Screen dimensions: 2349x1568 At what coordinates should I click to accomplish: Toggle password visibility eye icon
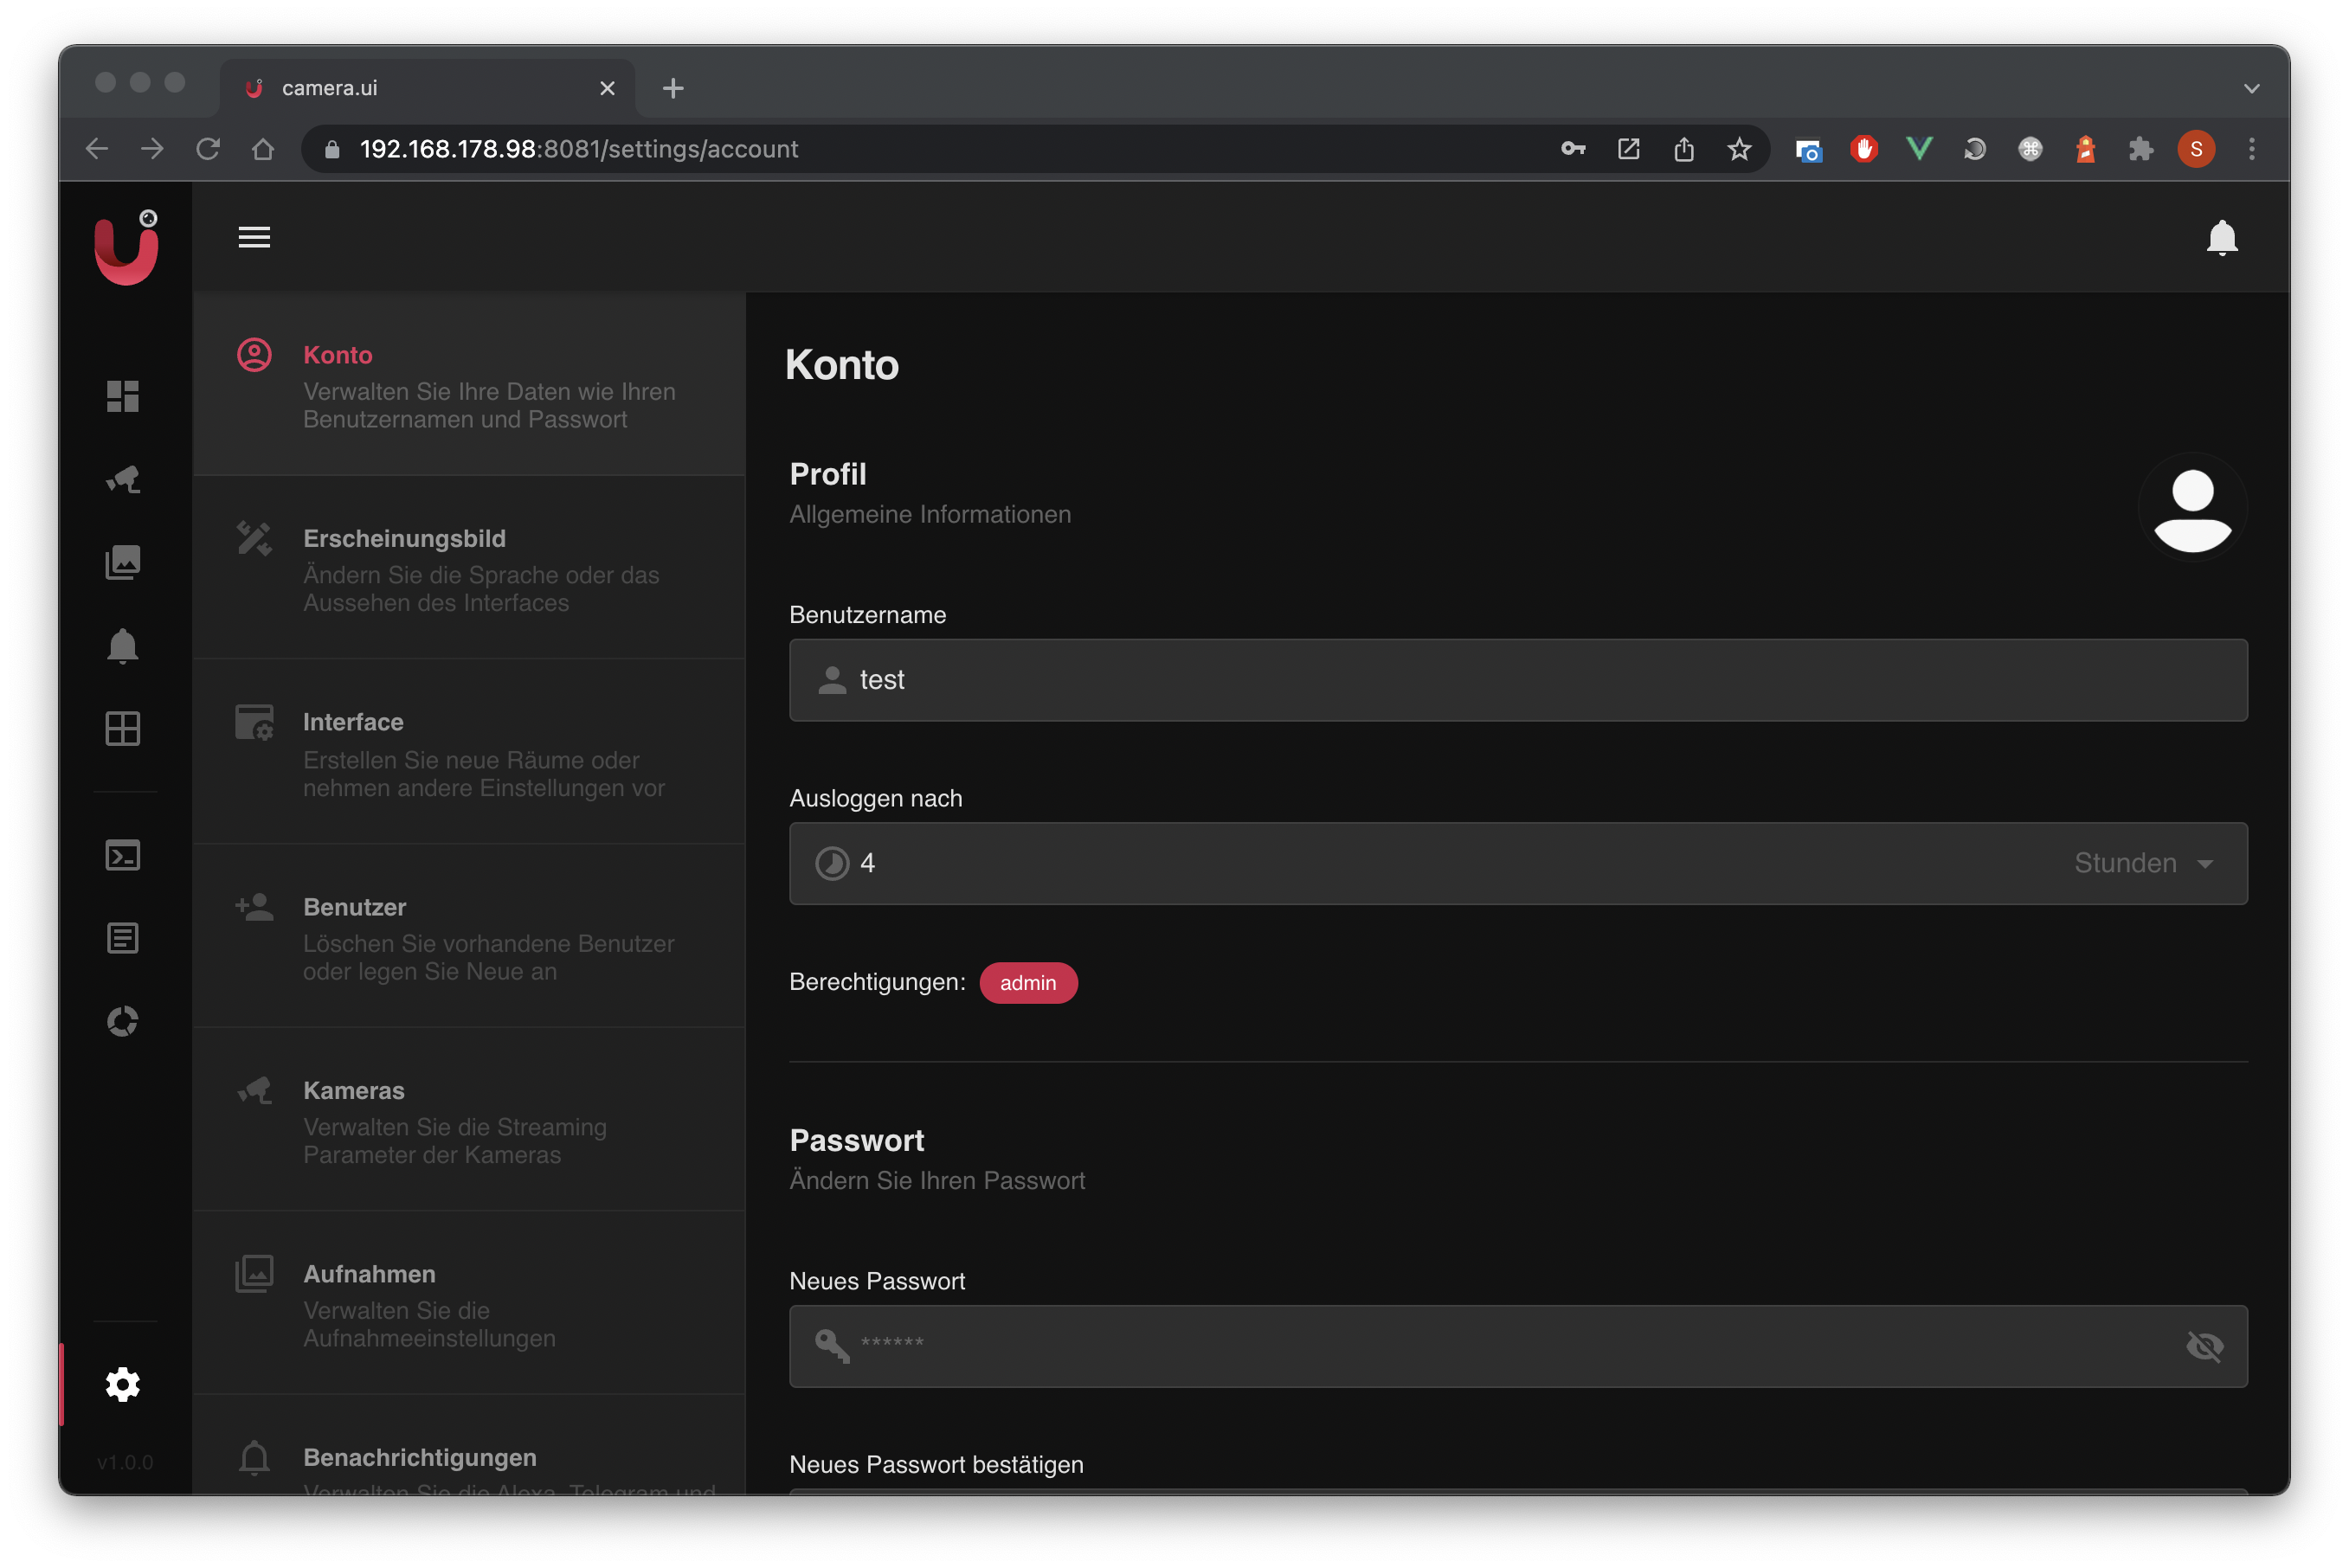point(2204,1342)
